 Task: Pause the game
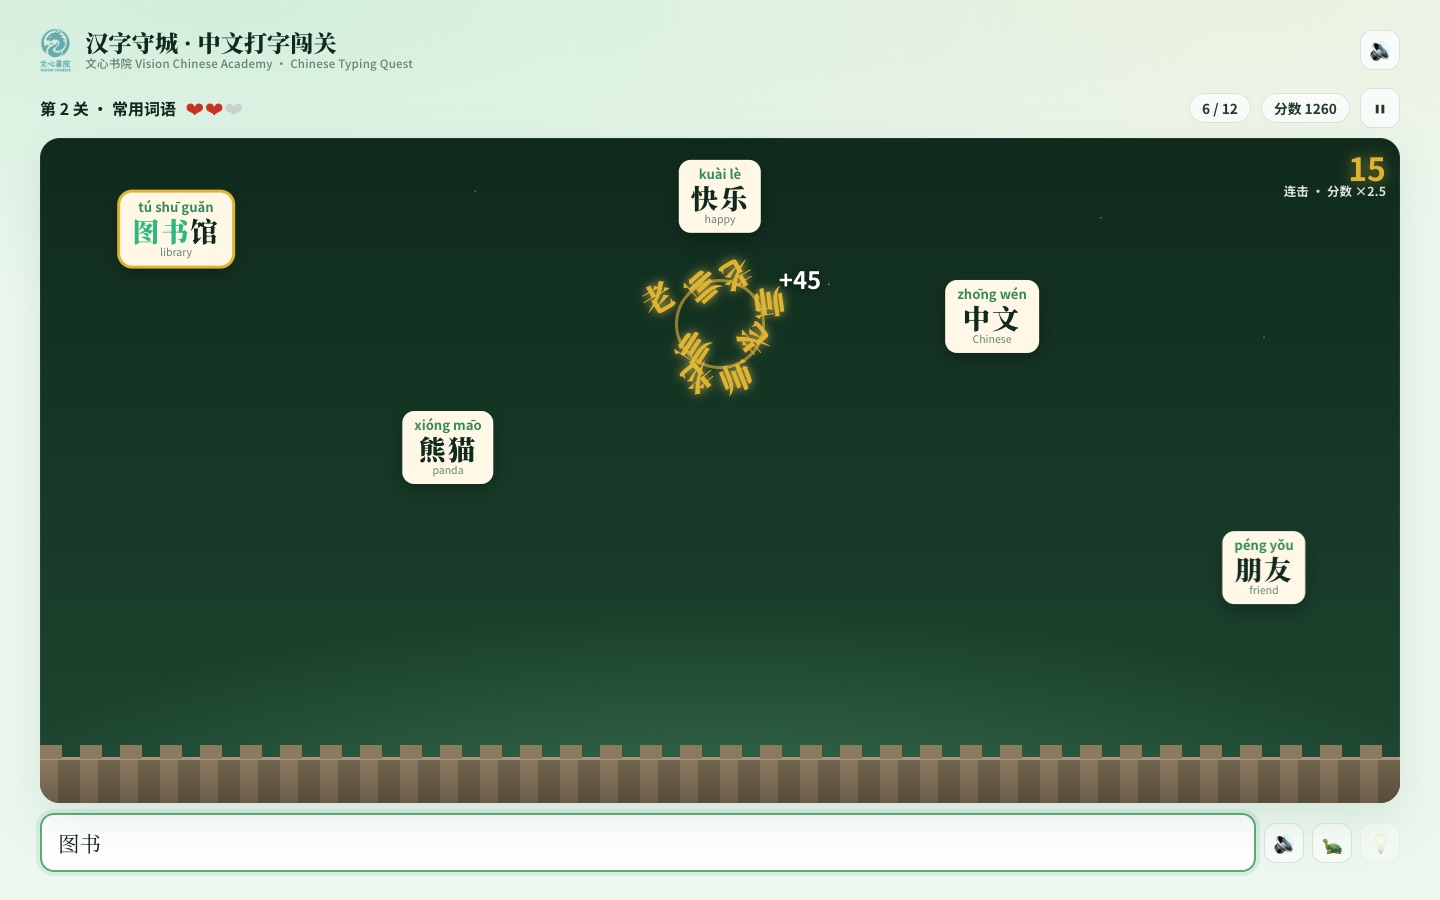tap(1380, 108)
